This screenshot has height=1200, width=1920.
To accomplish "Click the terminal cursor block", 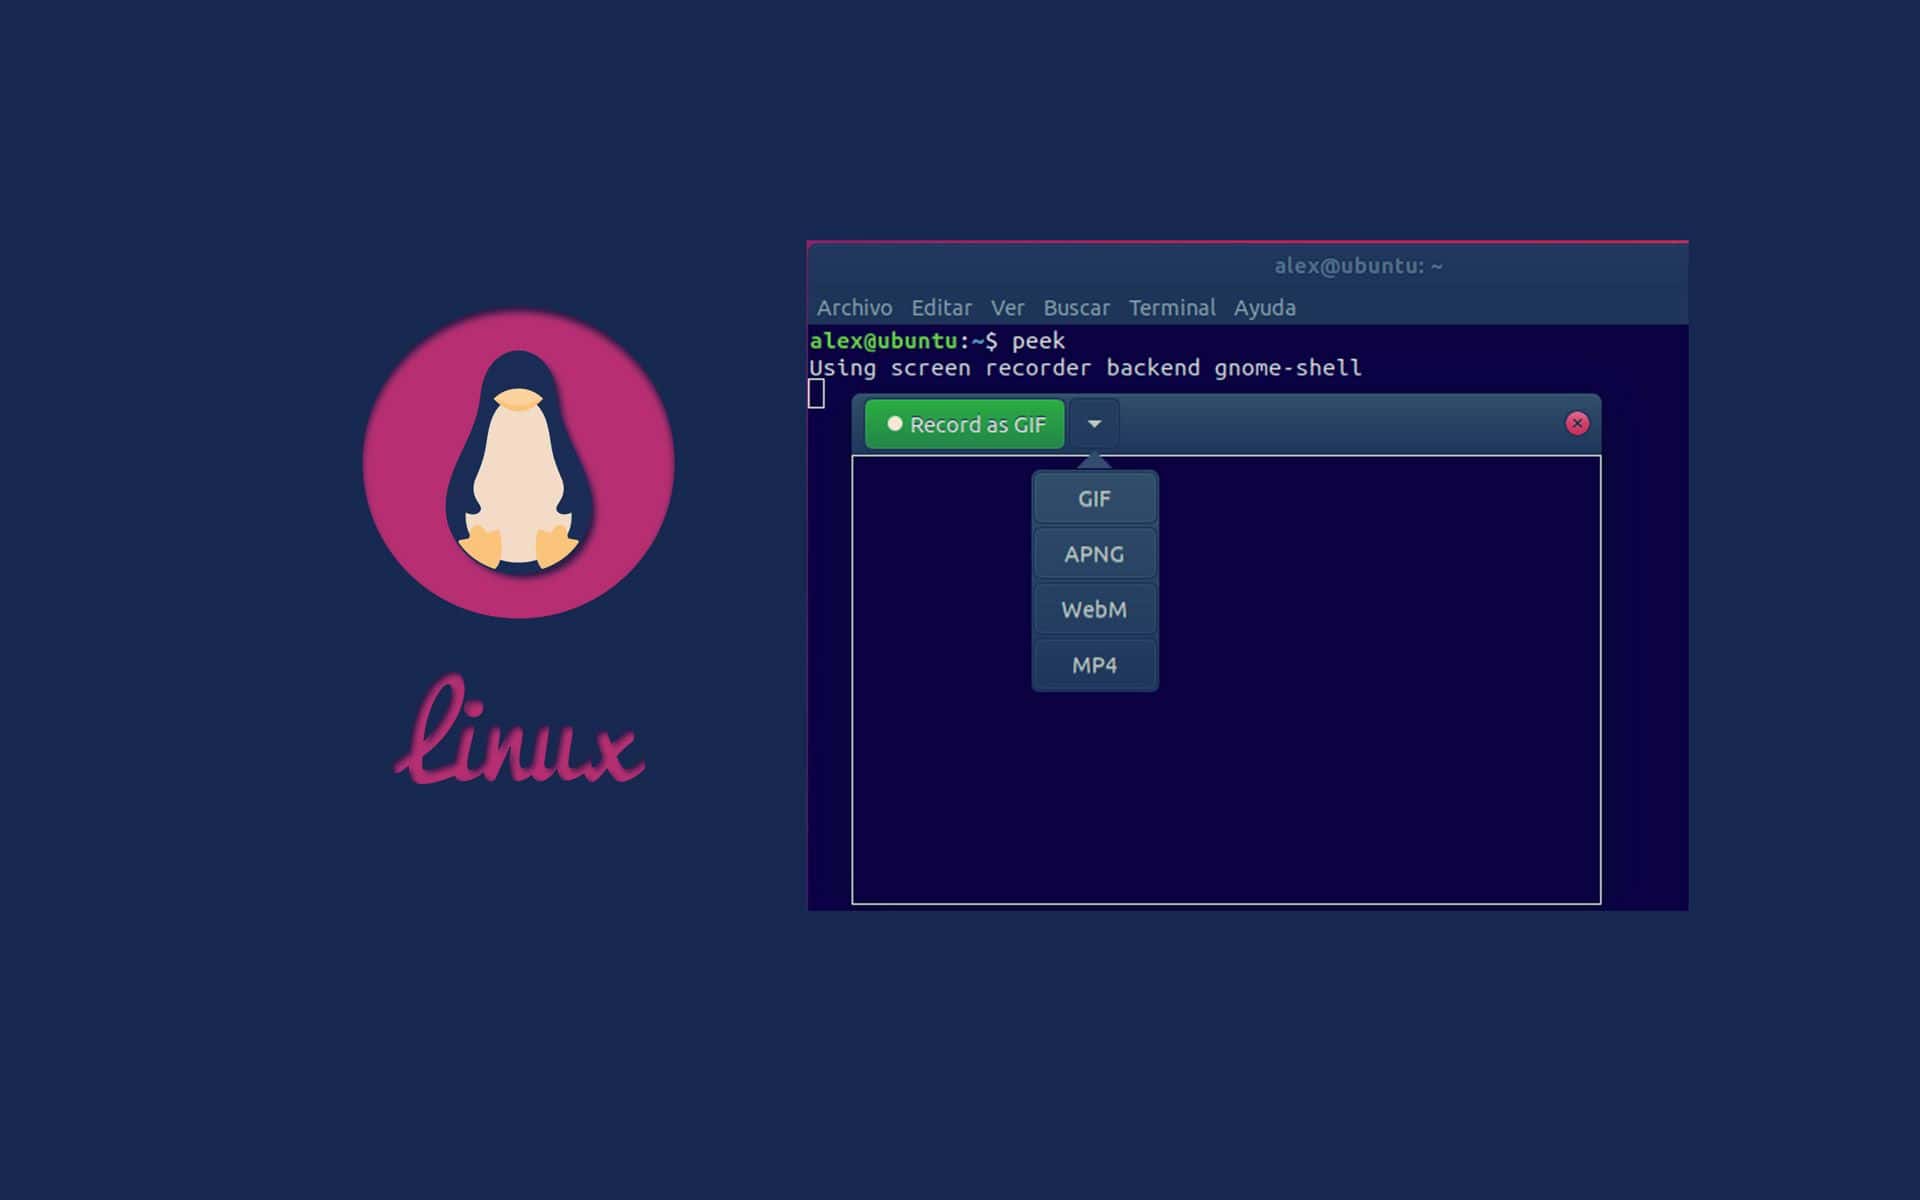I will coord(817,395).
